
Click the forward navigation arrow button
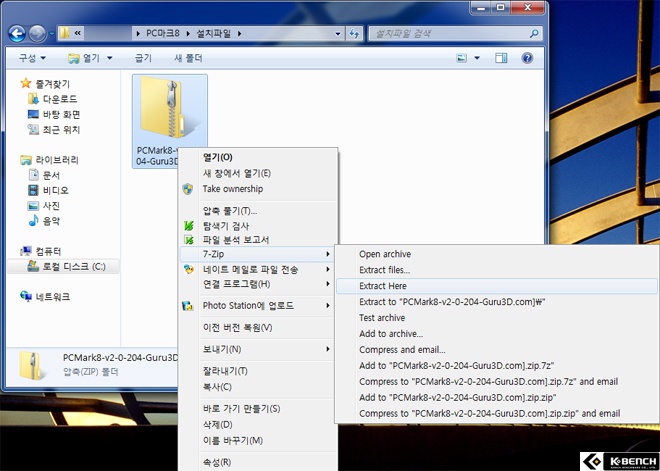[x=37, y=34]
